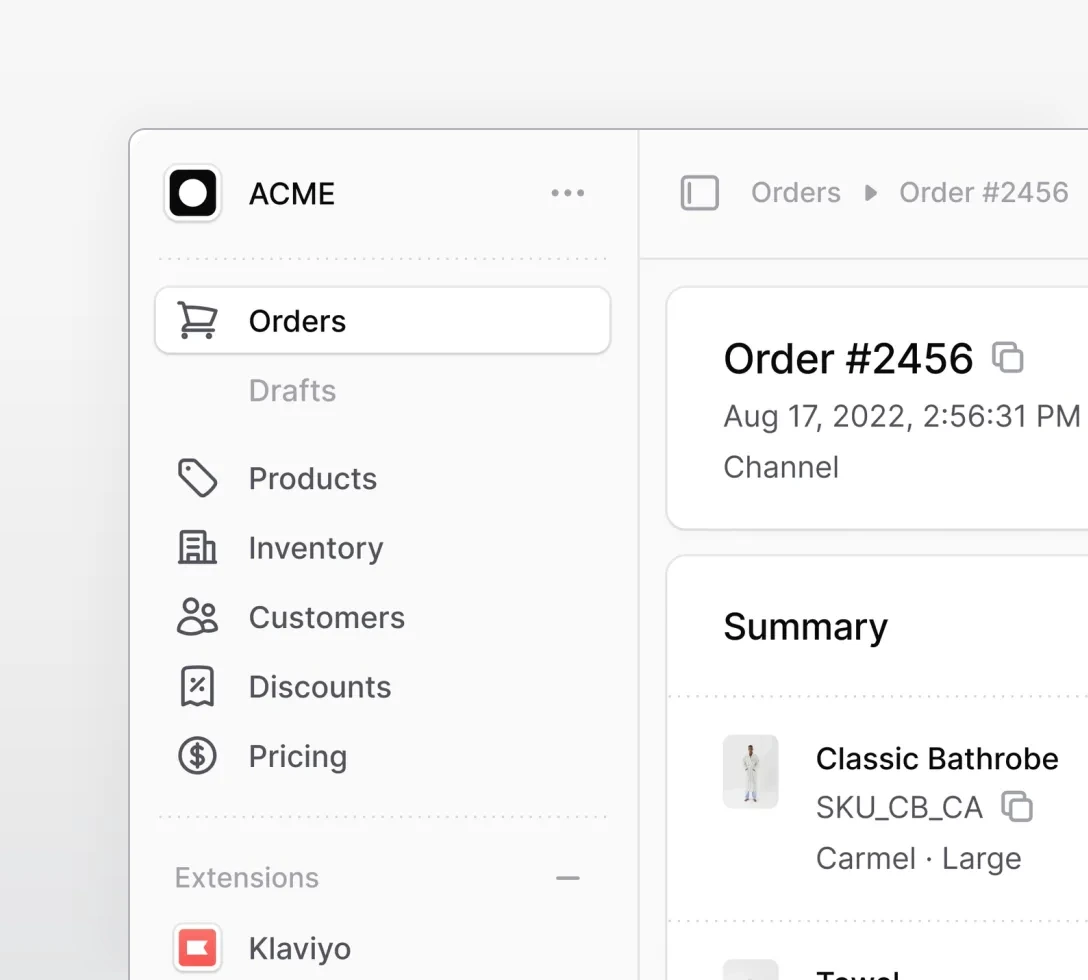The height and width of the screenshot is (980, 1088).
Task: Click the Extensions section label
Action: (x=246, y=878)
